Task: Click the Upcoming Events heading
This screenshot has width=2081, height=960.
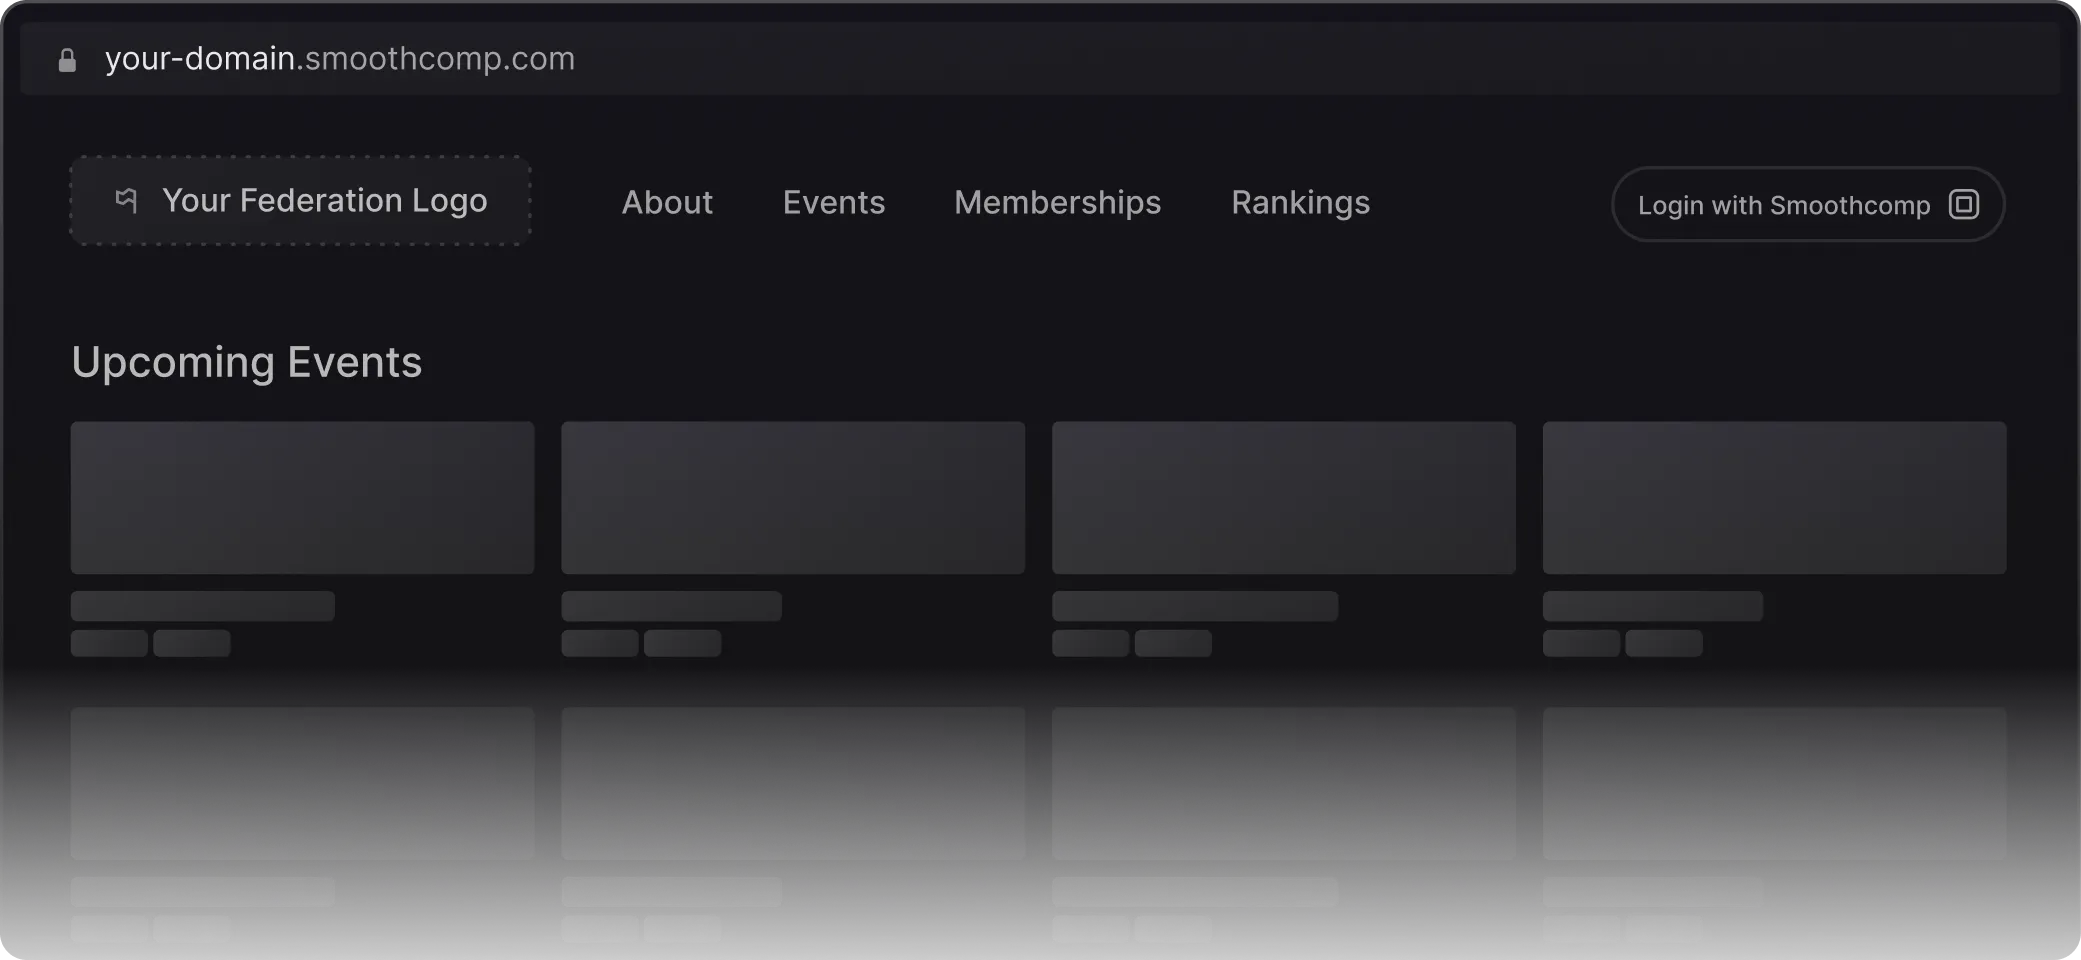Action: click(247, 362)
